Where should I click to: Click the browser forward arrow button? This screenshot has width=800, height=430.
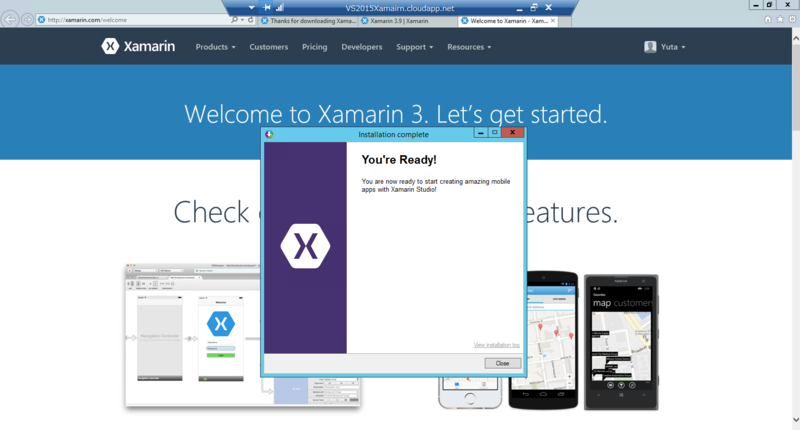pos(28,20)
